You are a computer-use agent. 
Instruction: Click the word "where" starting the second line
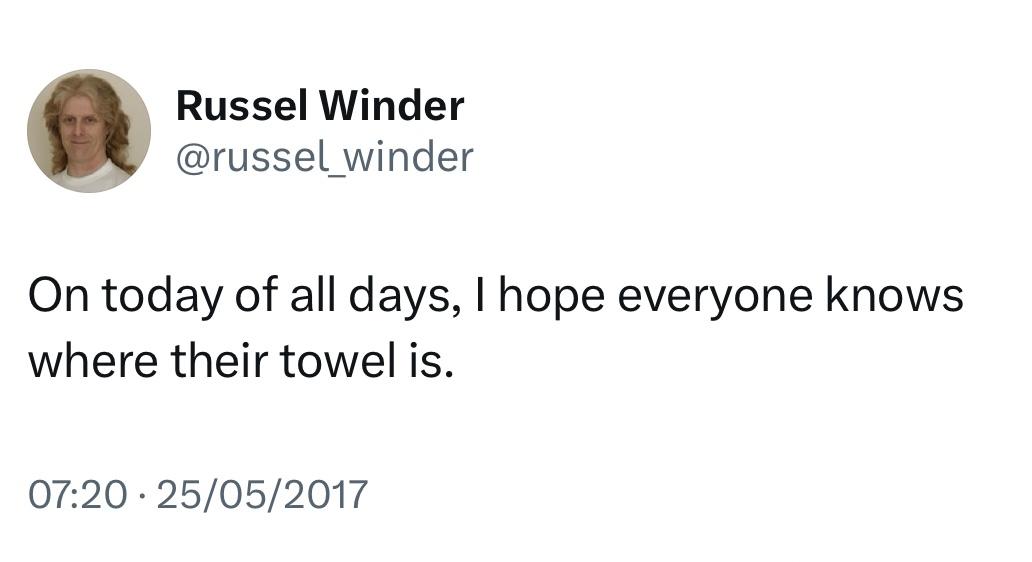coord(93,361)
